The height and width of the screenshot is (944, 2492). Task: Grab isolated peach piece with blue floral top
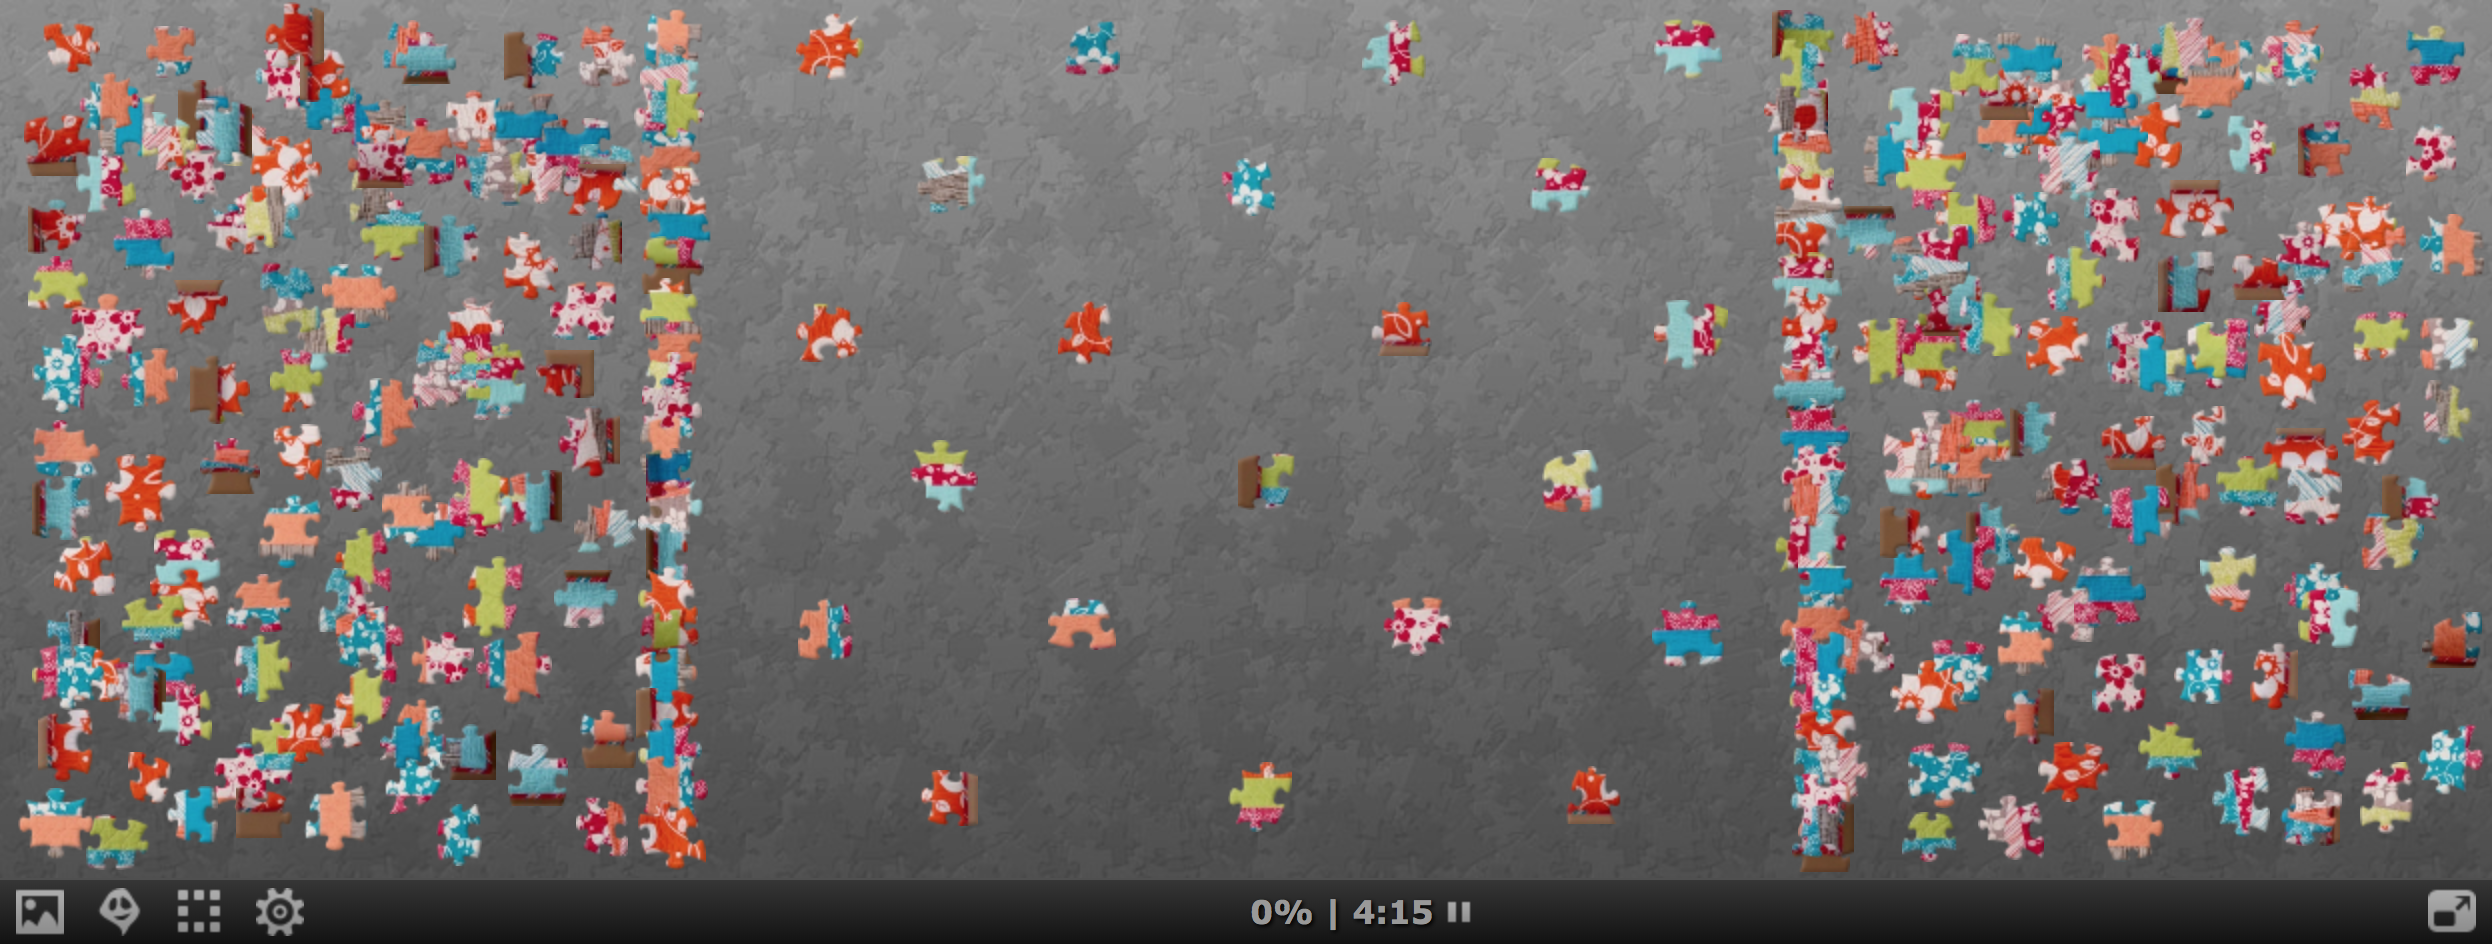coord(1080,625)
